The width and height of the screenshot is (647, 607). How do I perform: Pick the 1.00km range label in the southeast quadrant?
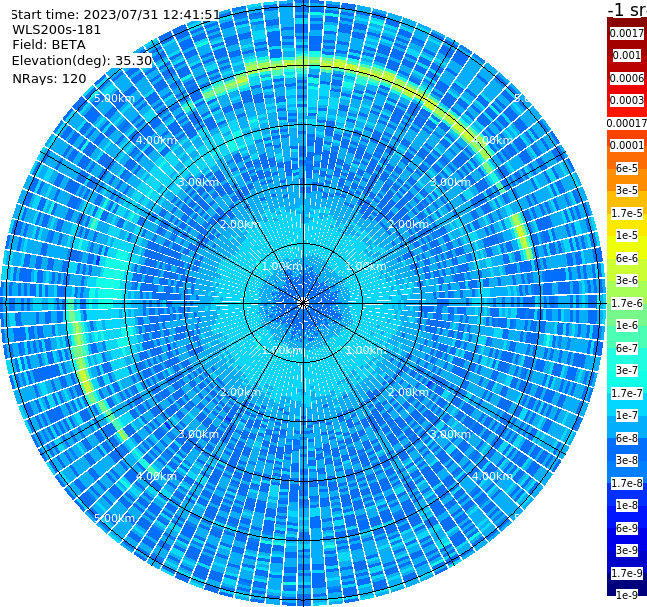pyautogui.click(x=366, y=350)
